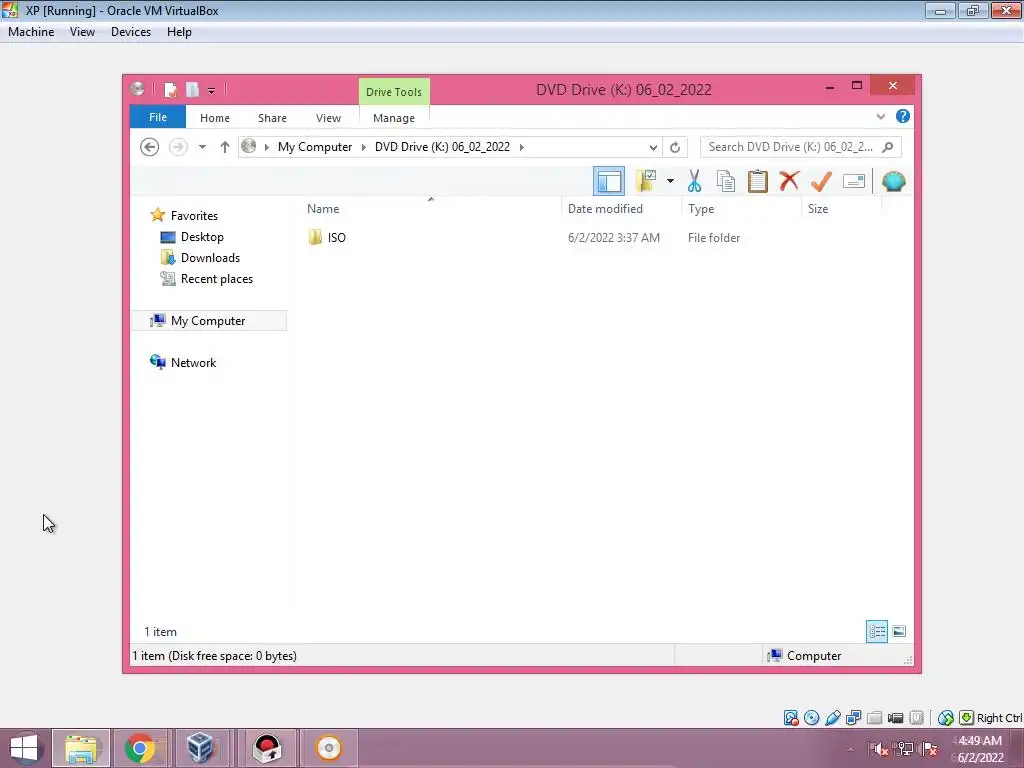
Task: Click VirtualBox optical disc status icon
Action: [x=812, y=718]
